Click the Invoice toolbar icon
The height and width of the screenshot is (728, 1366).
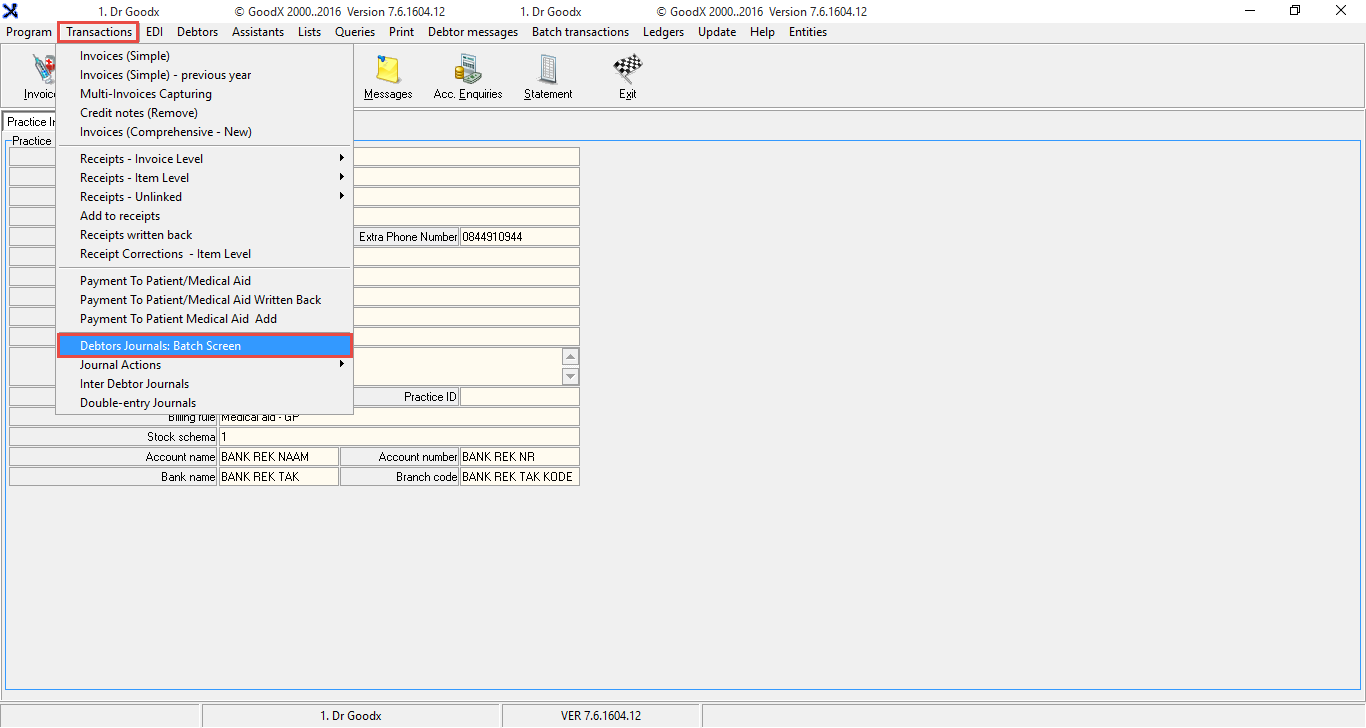click(x=40, y=70)
